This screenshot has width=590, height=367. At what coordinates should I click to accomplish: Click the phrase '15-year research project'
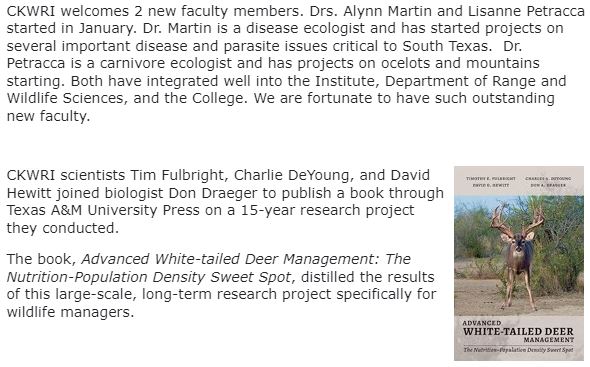327,211
